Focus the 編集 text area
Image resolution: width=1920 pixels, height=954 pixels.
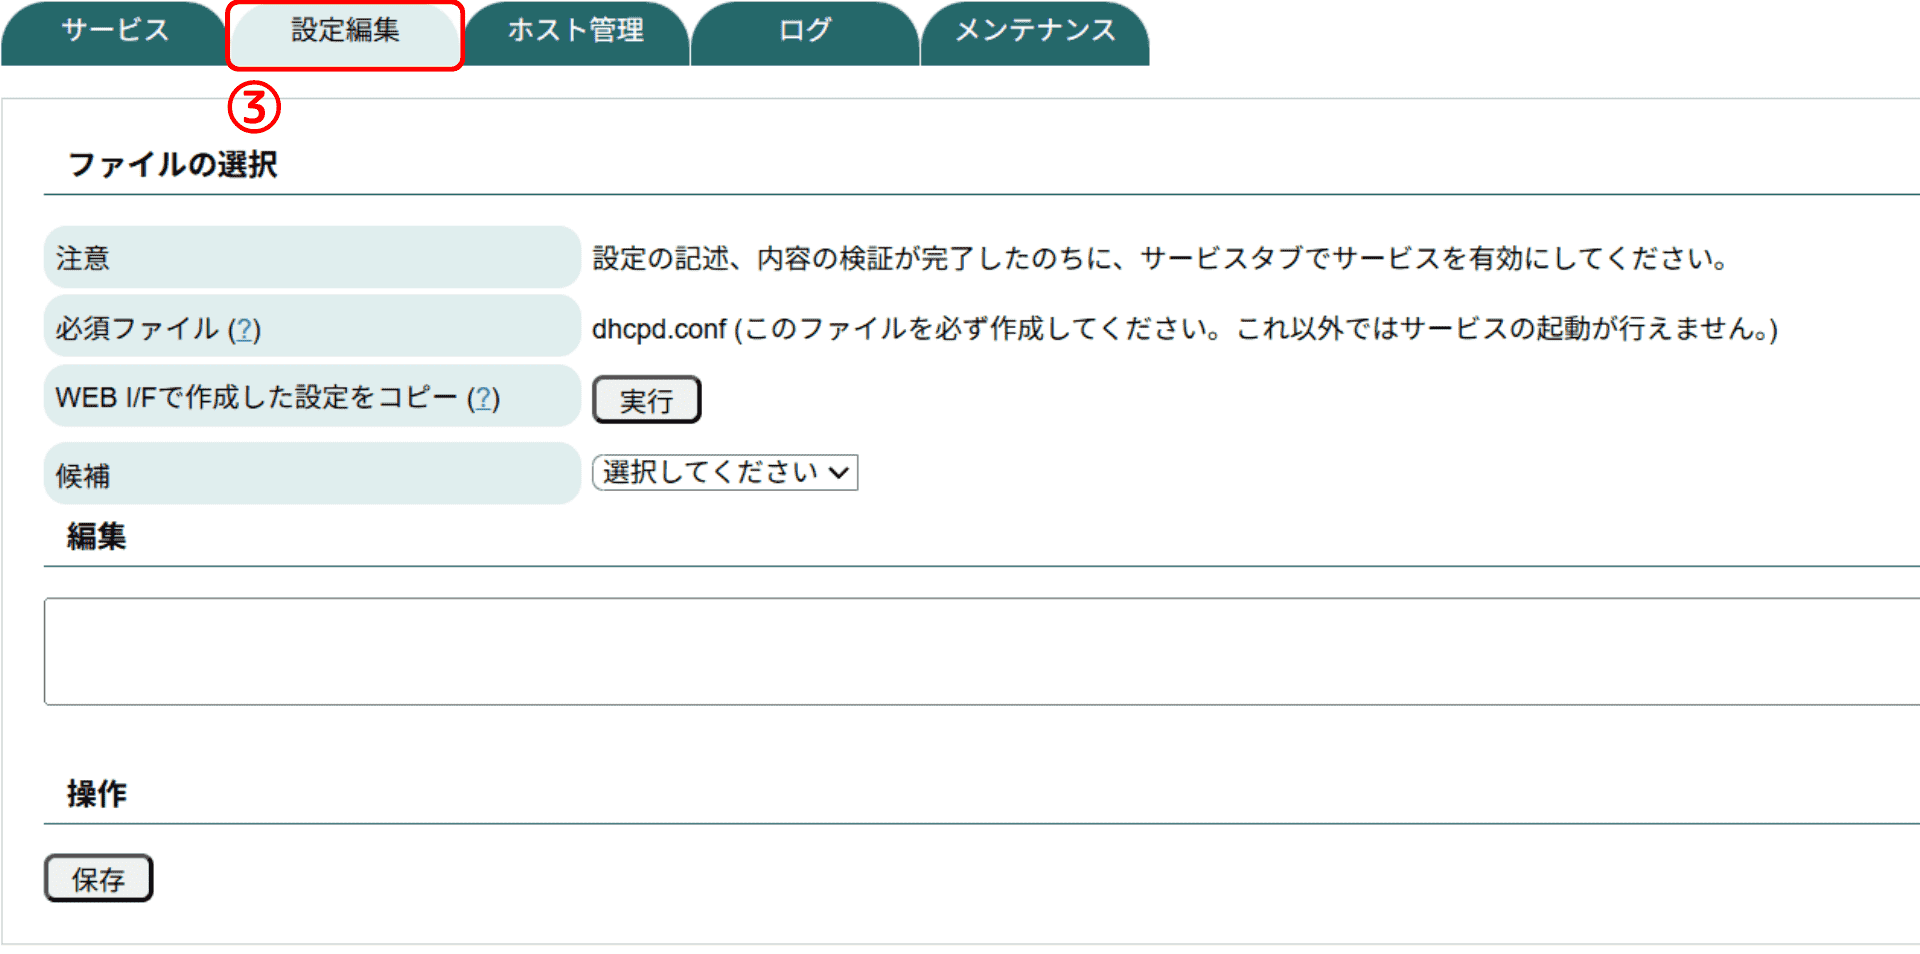coord(980,651)
